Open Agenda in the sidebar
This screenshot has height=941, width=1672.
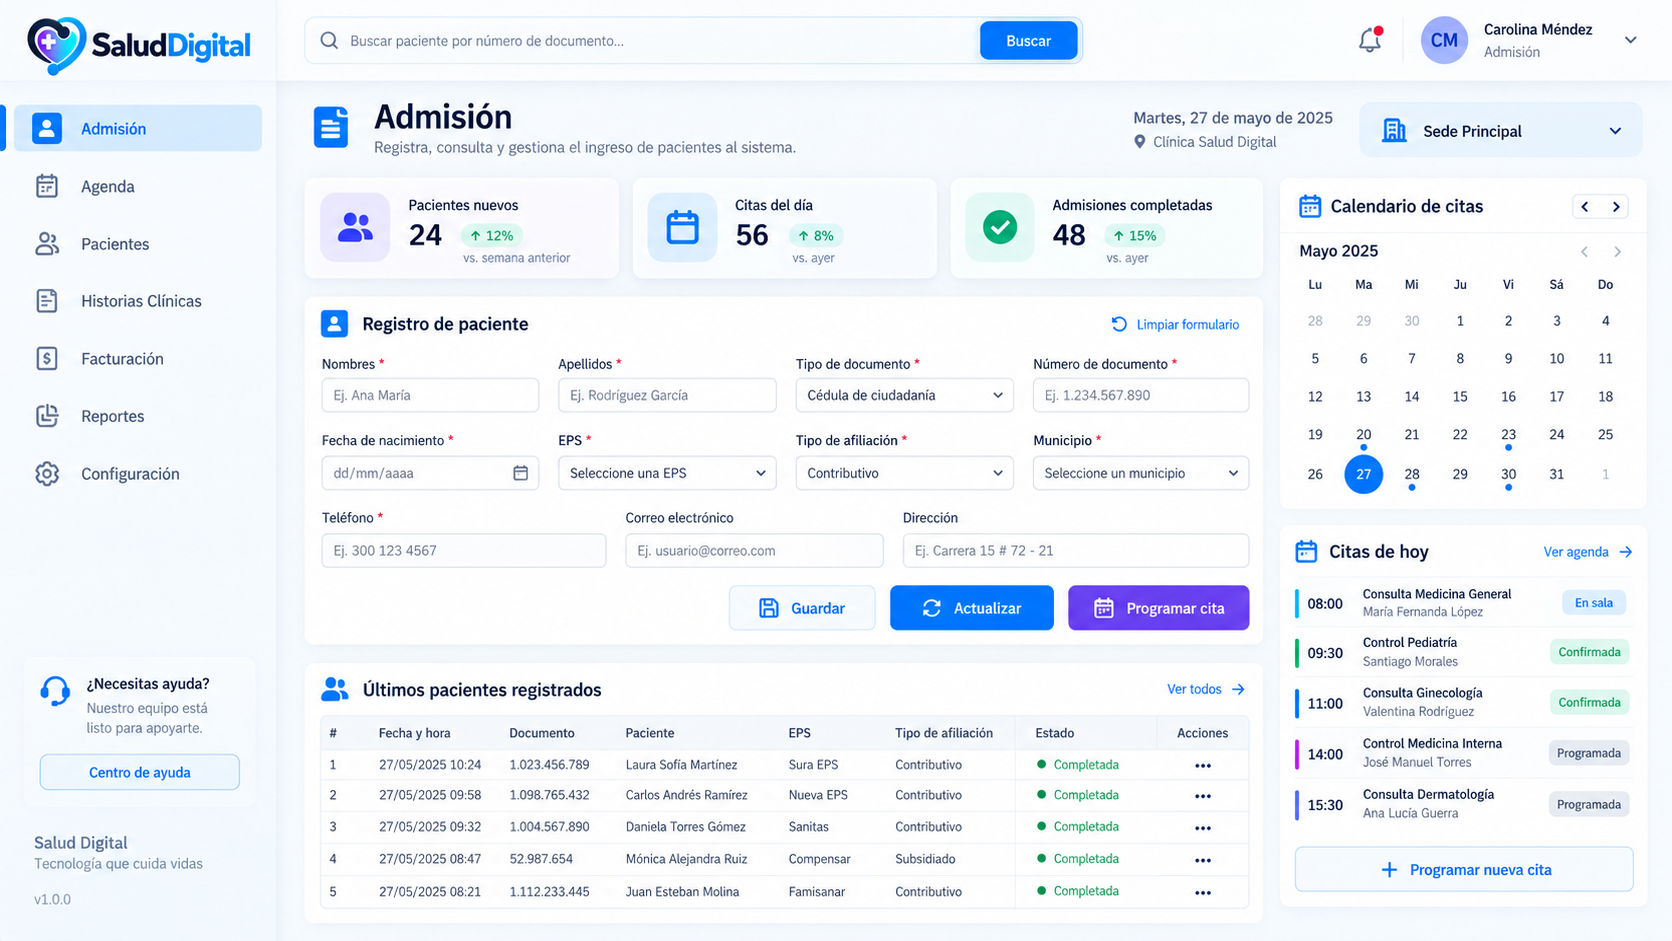tap(138, 186)
